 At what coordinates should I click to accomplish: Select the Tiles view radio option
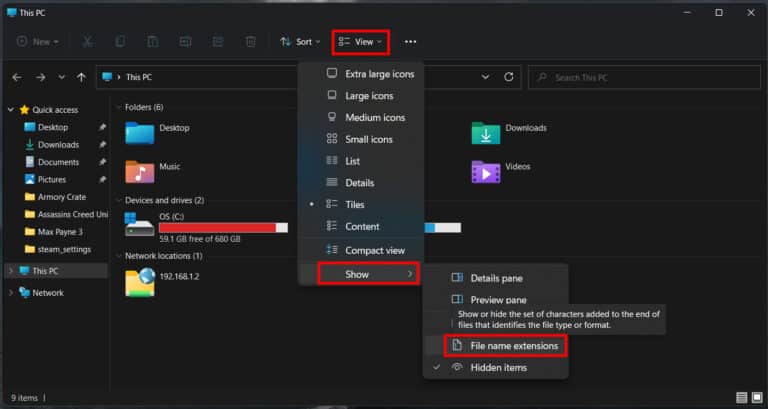(361, 205)
